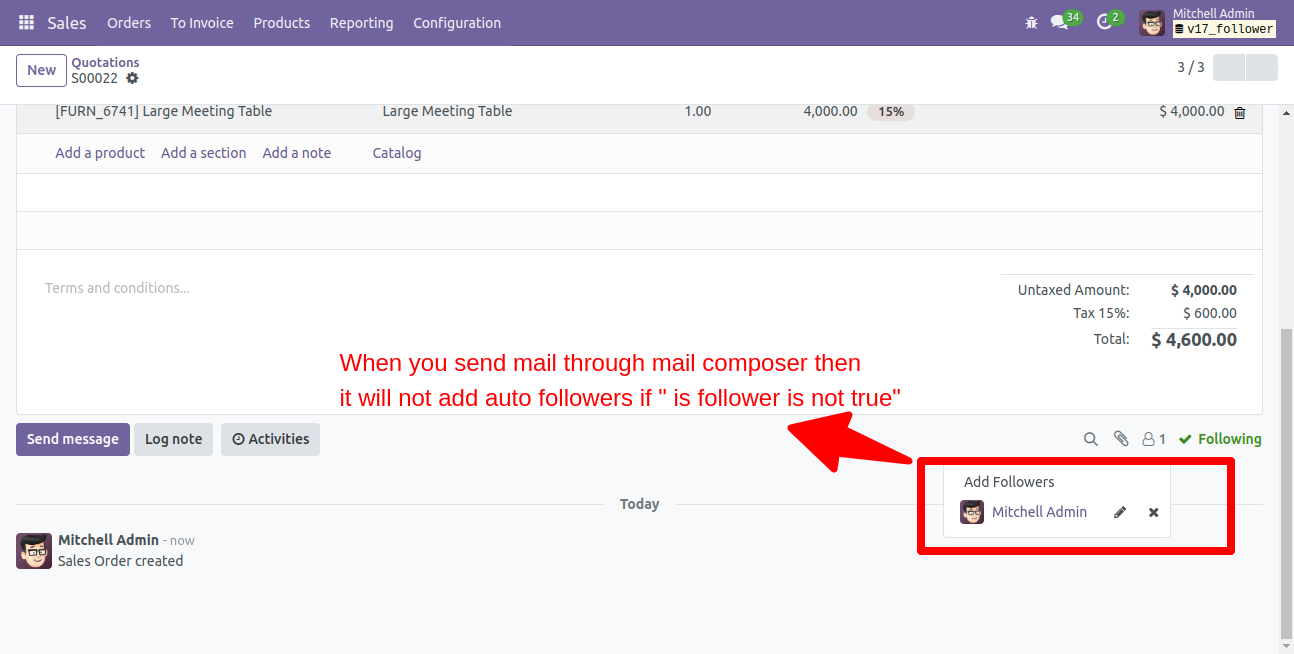This screenshot has height=654, width=1294.
Task: Expand the Quotations breadcrumb
Action: point(106,62)
